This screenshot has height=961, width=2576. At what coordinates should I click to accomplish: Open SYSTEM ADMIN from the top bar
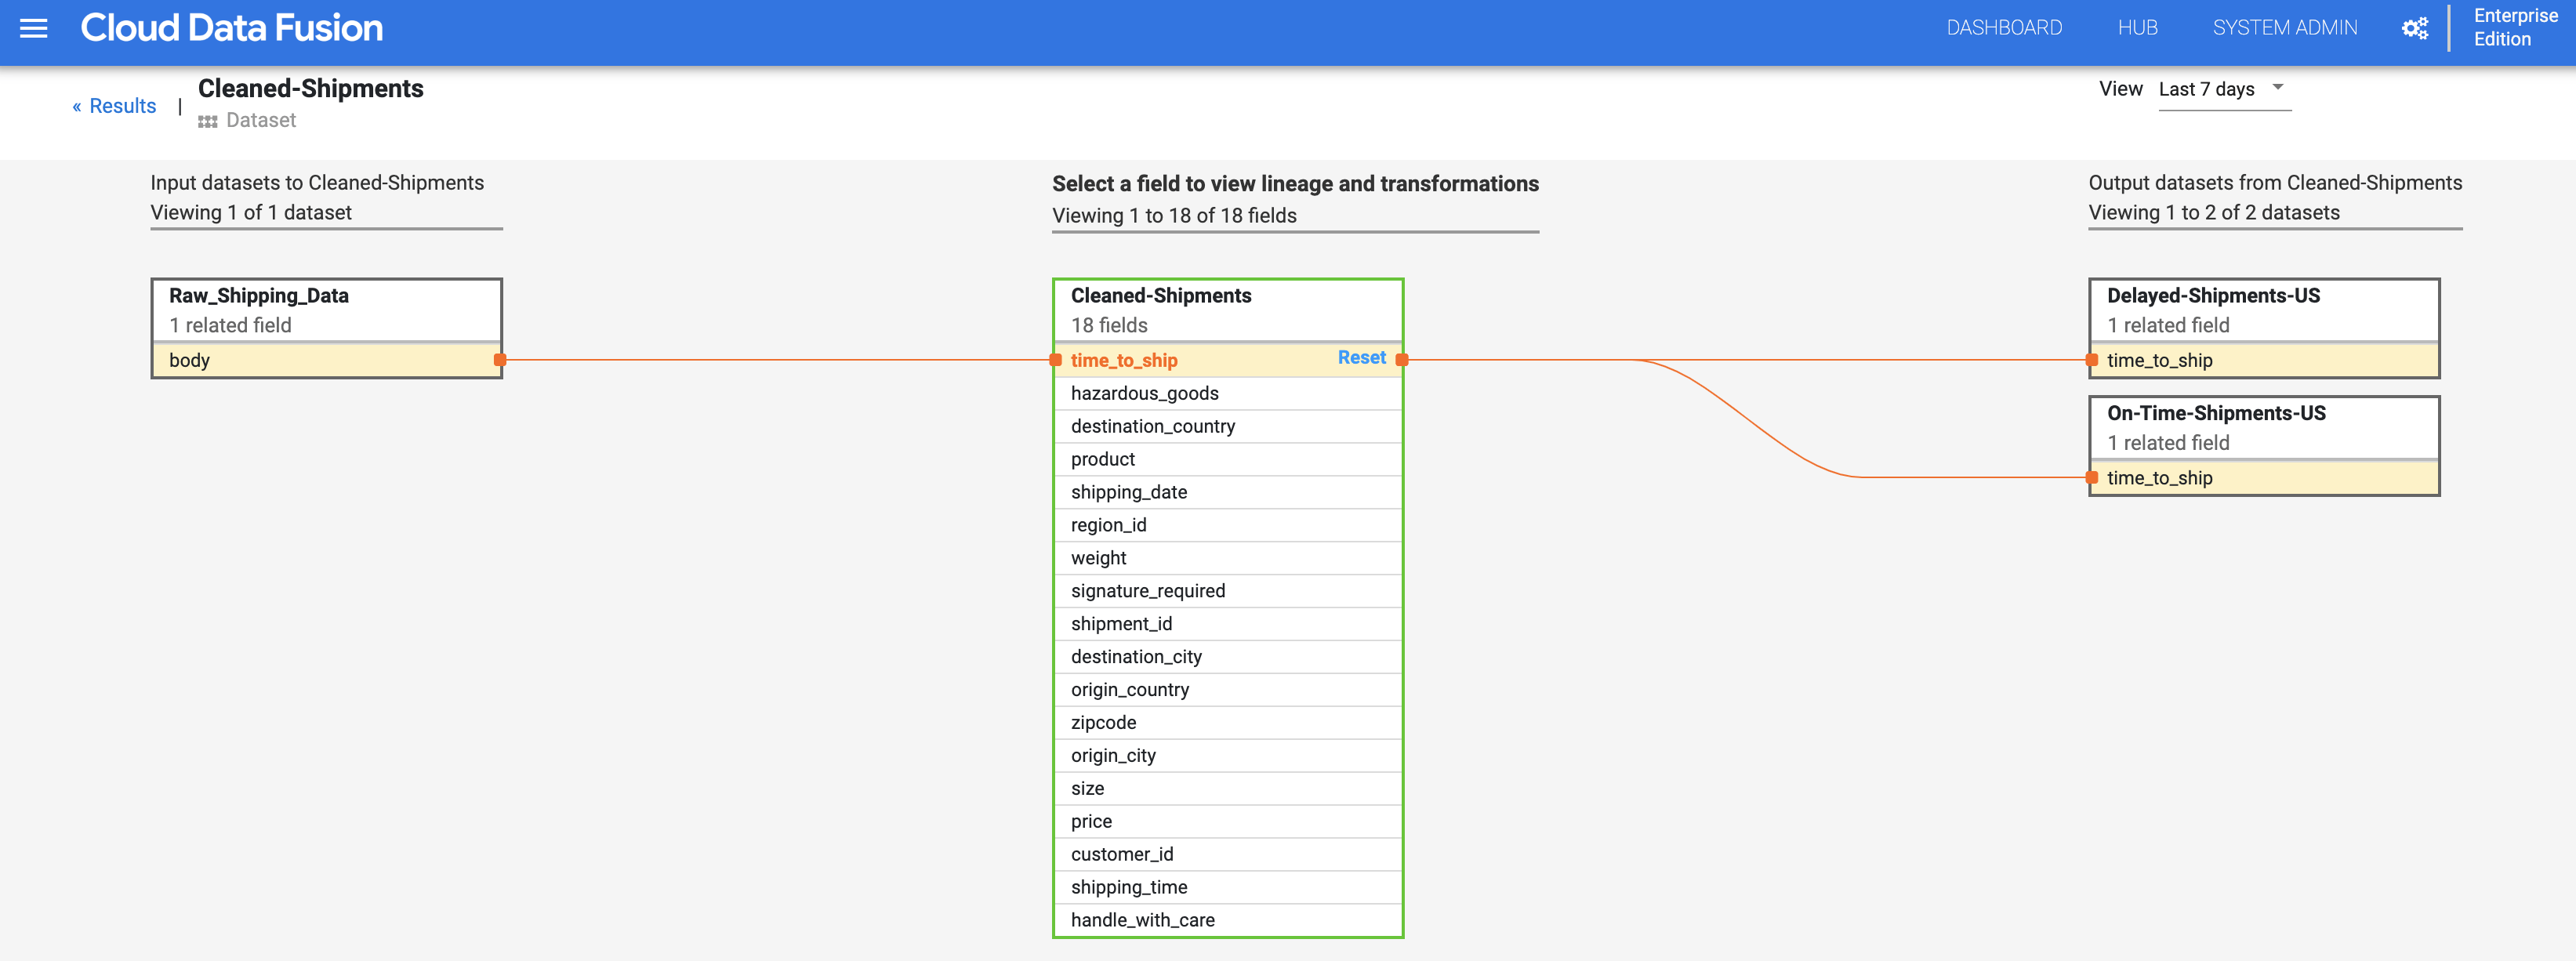(x=2285, y=28)
